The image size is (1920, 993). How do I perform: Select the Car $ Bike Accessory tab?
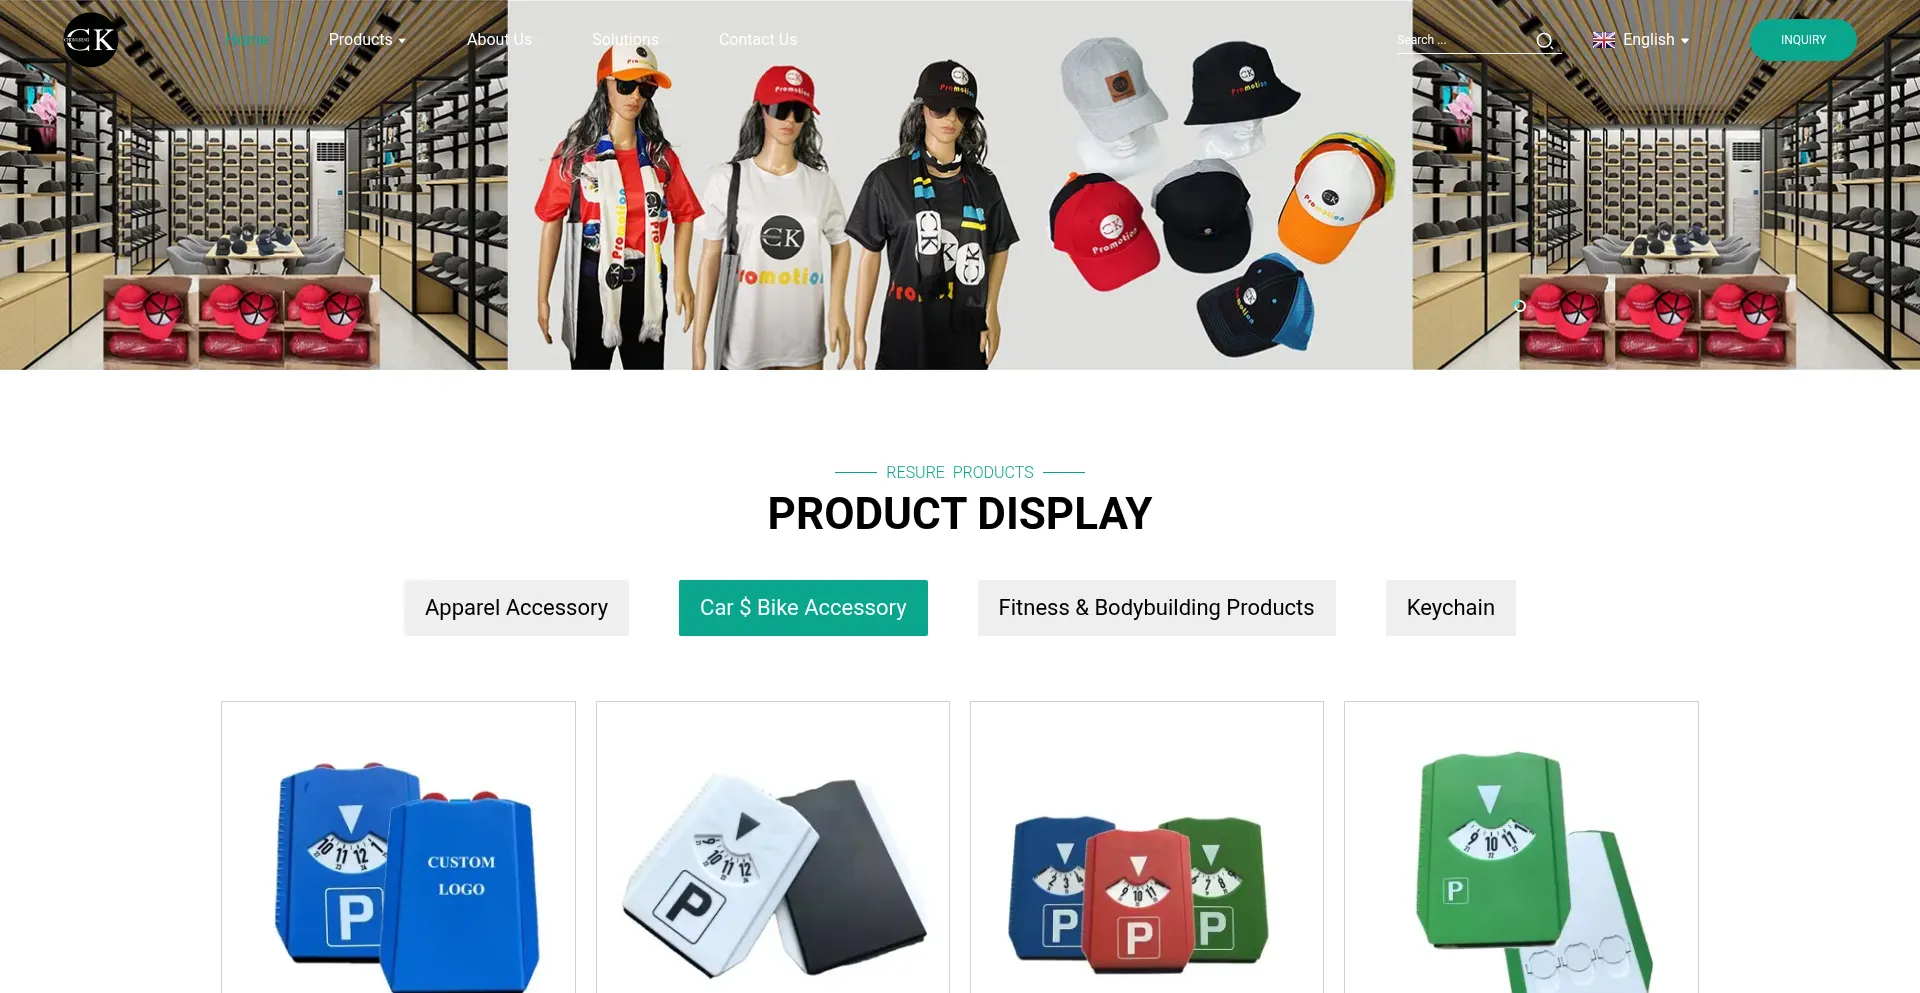pyautogui.click(x=803, y=608)
